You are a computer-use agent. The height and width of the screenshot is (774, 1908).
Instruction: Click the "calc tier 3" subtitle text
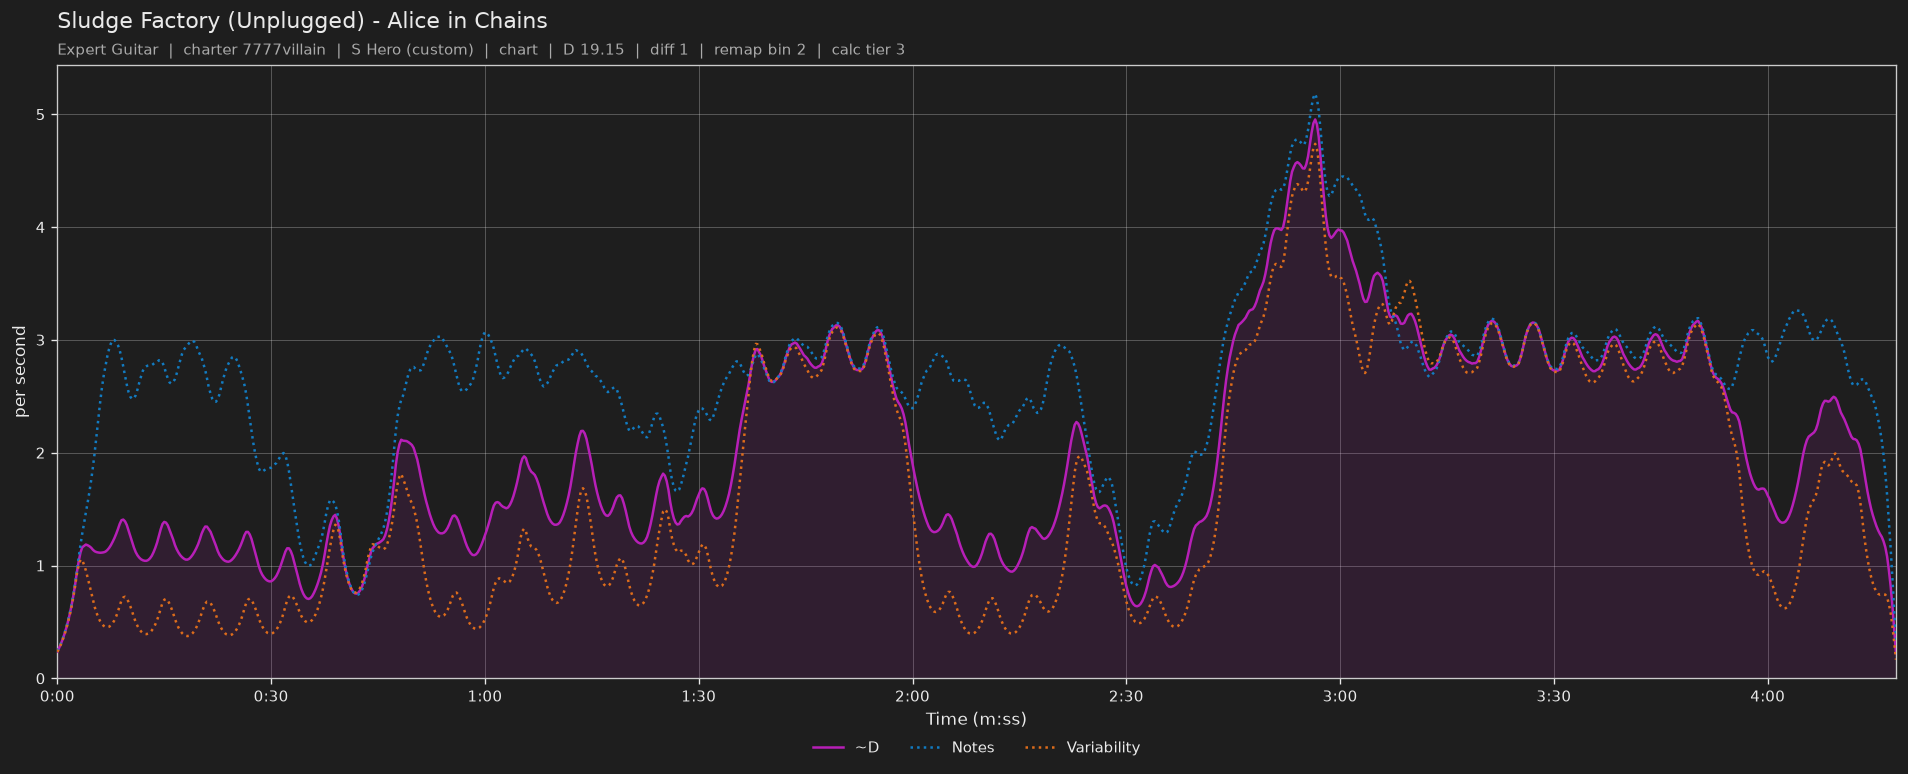pos(868,50)
